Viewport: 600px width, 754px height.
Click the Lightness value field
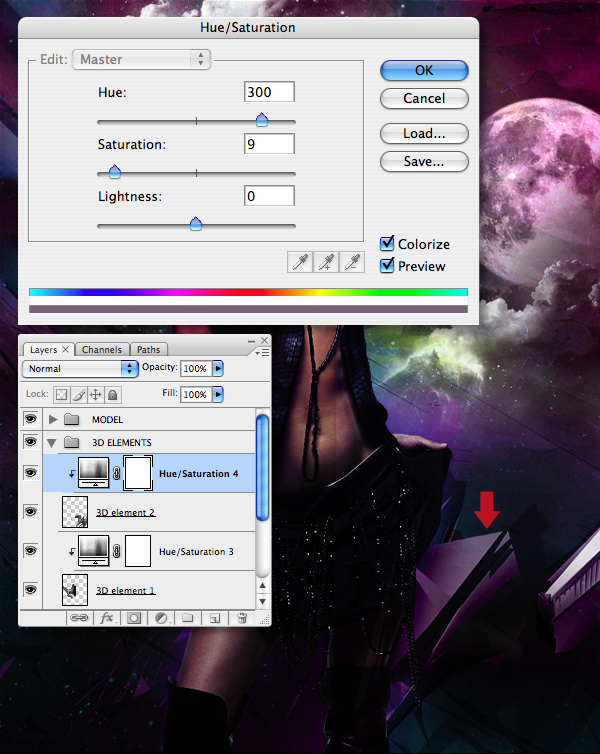tap(269, 196)
